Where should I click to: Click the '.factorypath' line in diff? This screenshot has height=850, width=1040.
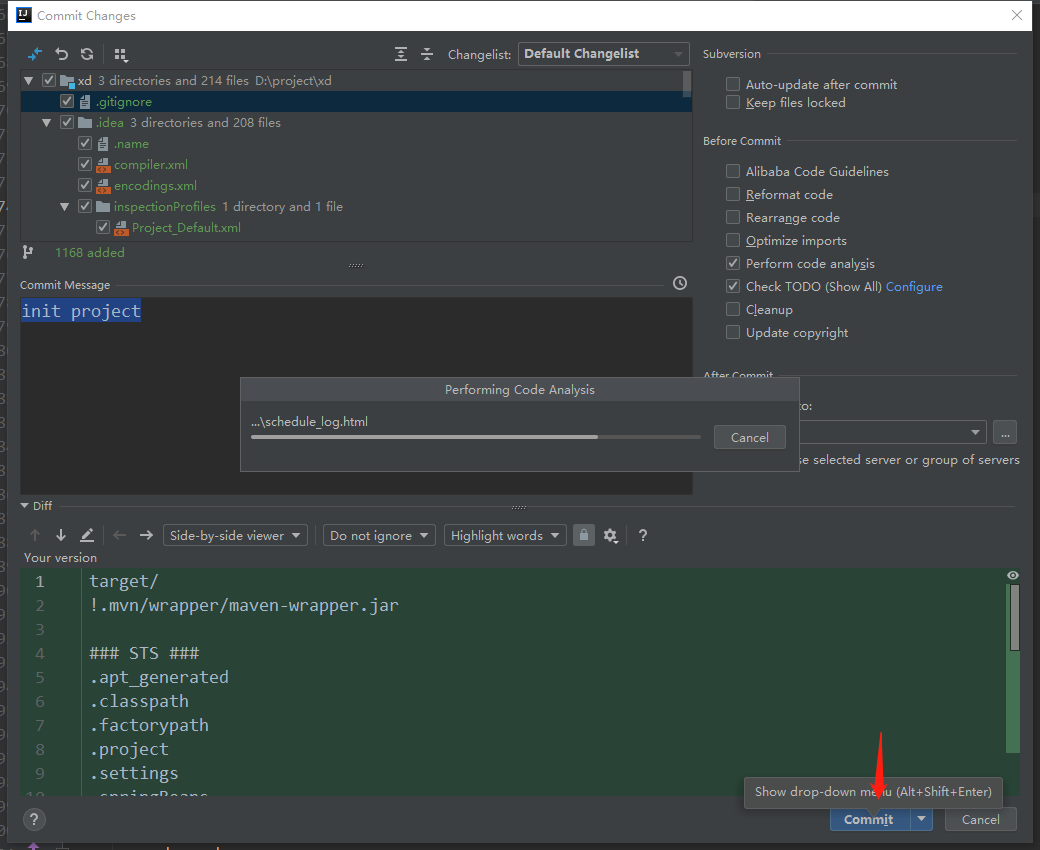click(x=149, y=725)
